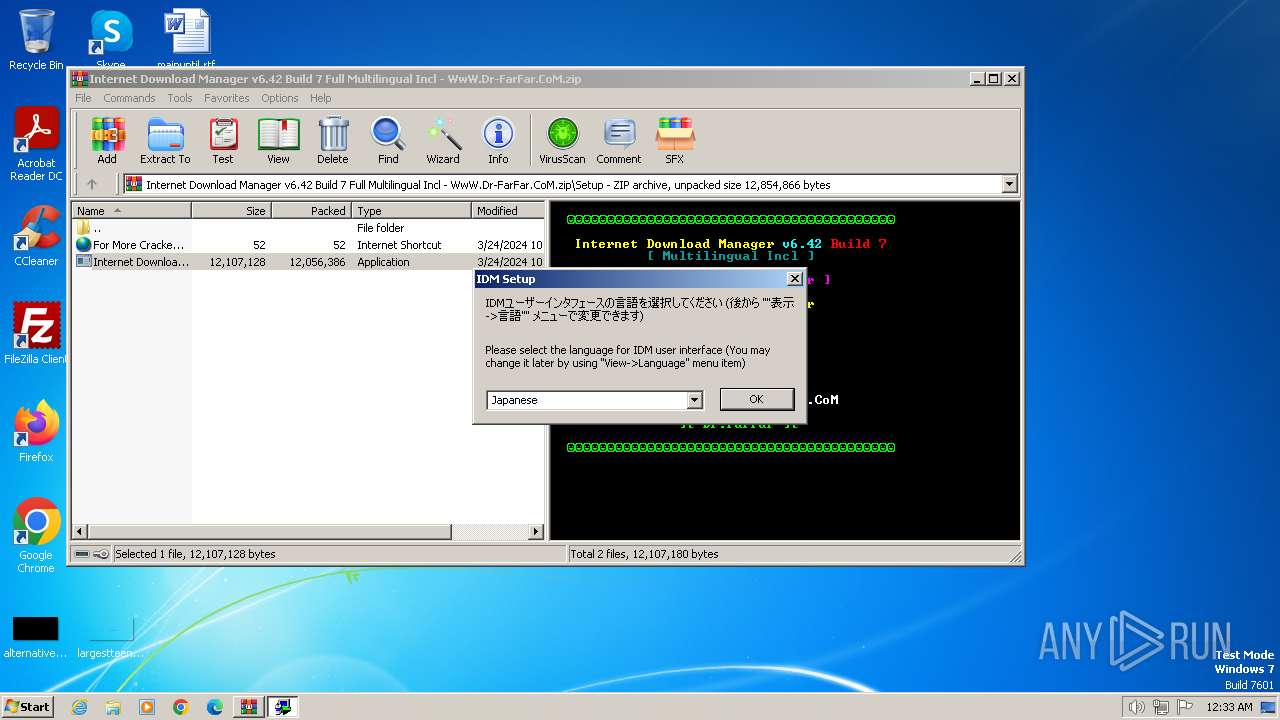This screenshot has height=720, width=1280.
Task: Click Edge icon in the taskbar
Action: 215,707
